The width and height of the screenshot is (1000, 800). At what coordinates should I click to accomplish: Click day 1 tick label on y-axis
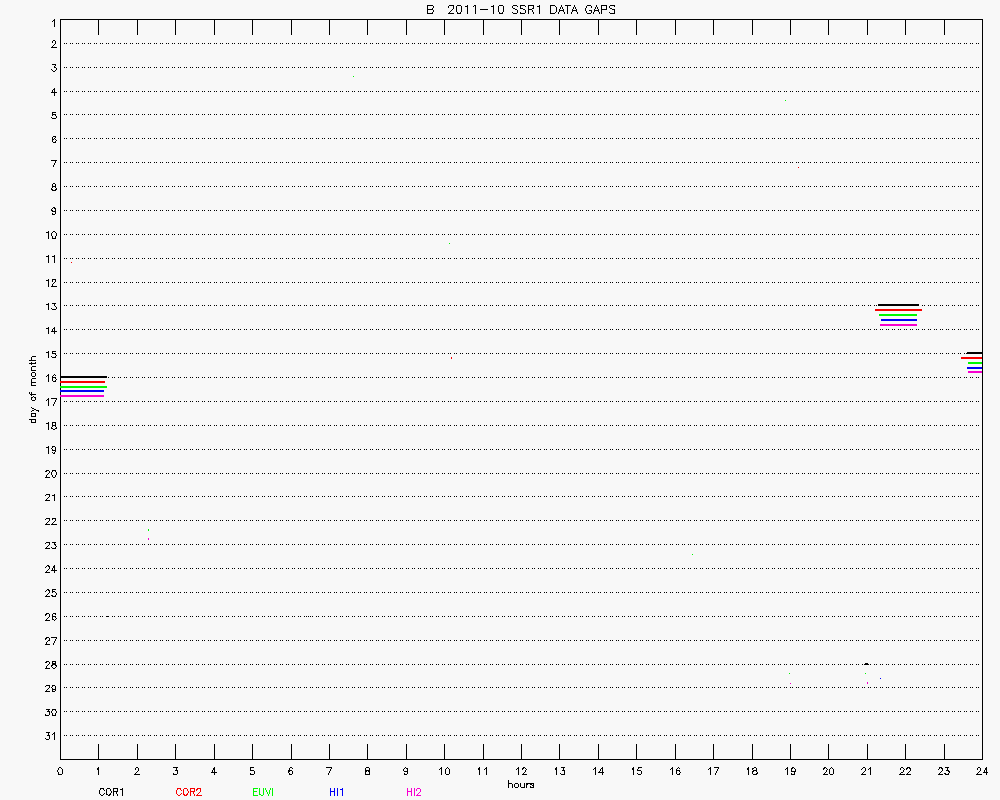point(52,21)
